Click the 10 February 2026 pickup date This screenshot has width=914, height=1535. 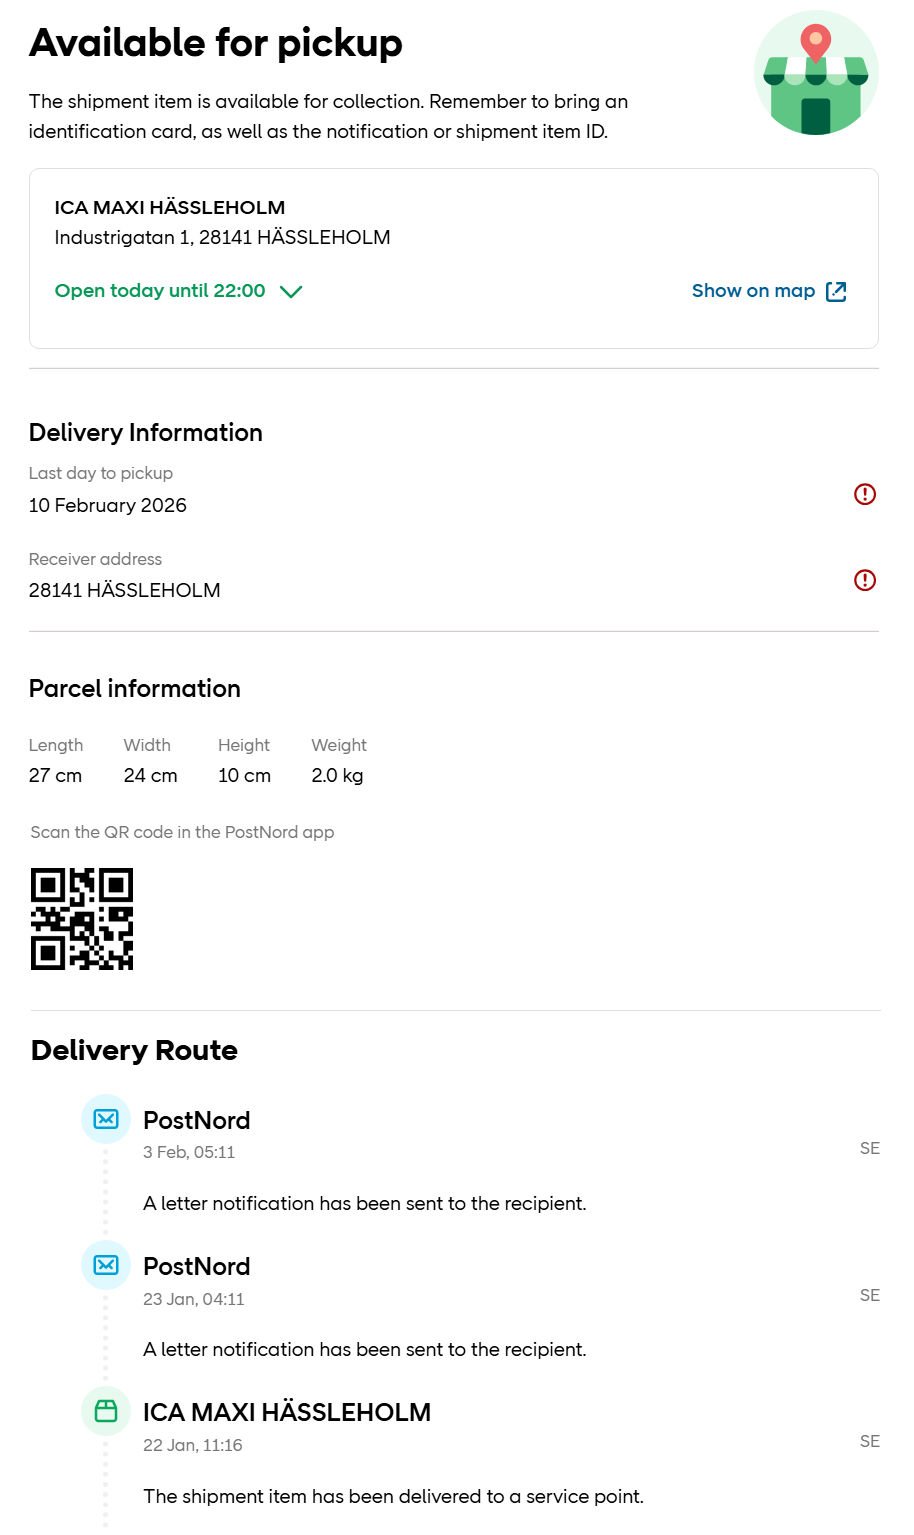pyautogui.click(x=108, y=505)
